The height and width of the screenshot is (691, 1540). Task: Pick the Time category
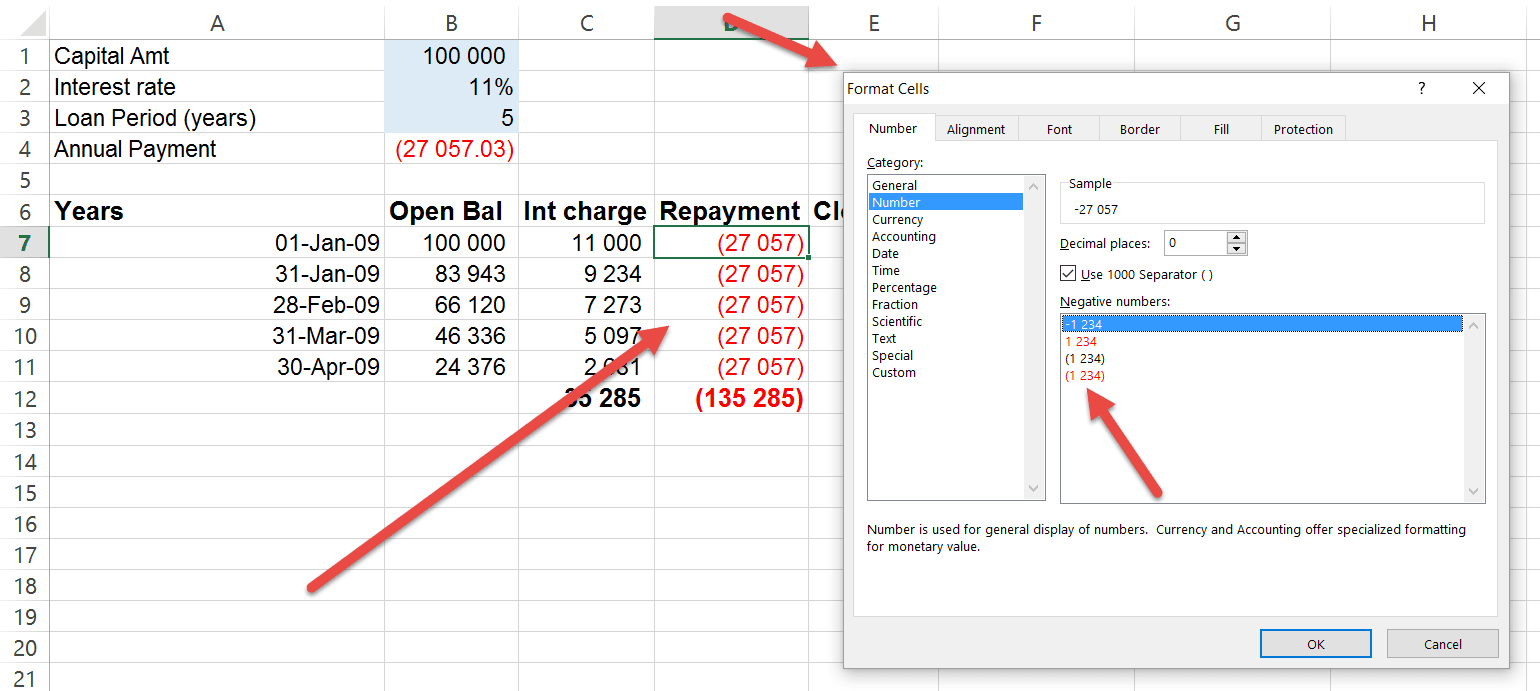point(945,270)
